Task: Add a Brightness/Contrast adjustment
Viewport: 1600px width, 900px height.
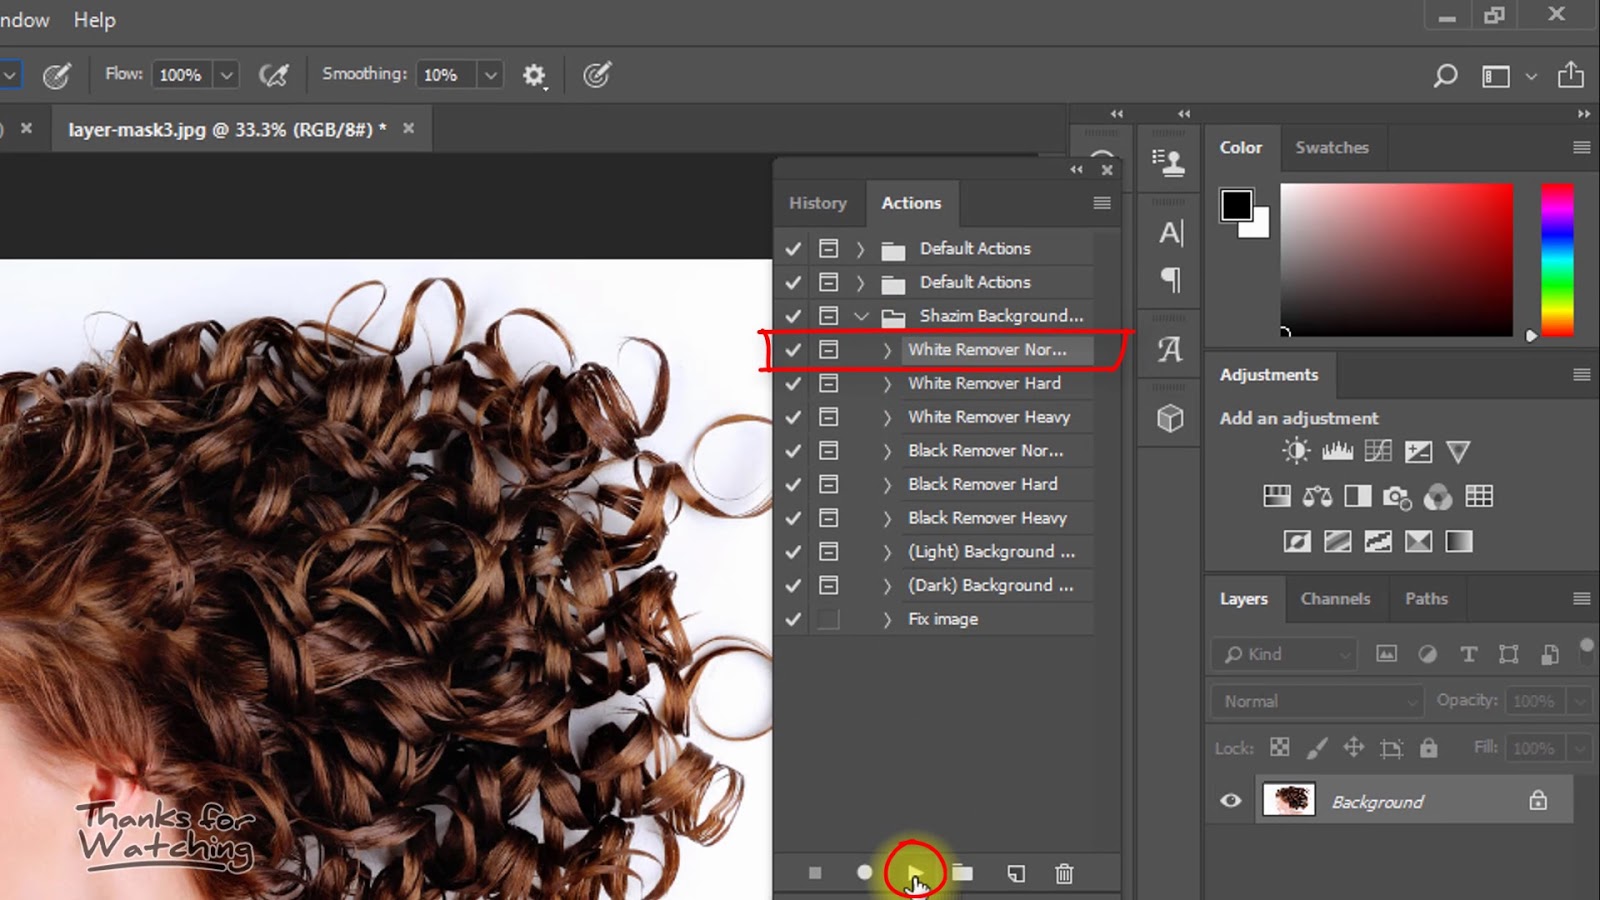Action: click(1296, 452)
